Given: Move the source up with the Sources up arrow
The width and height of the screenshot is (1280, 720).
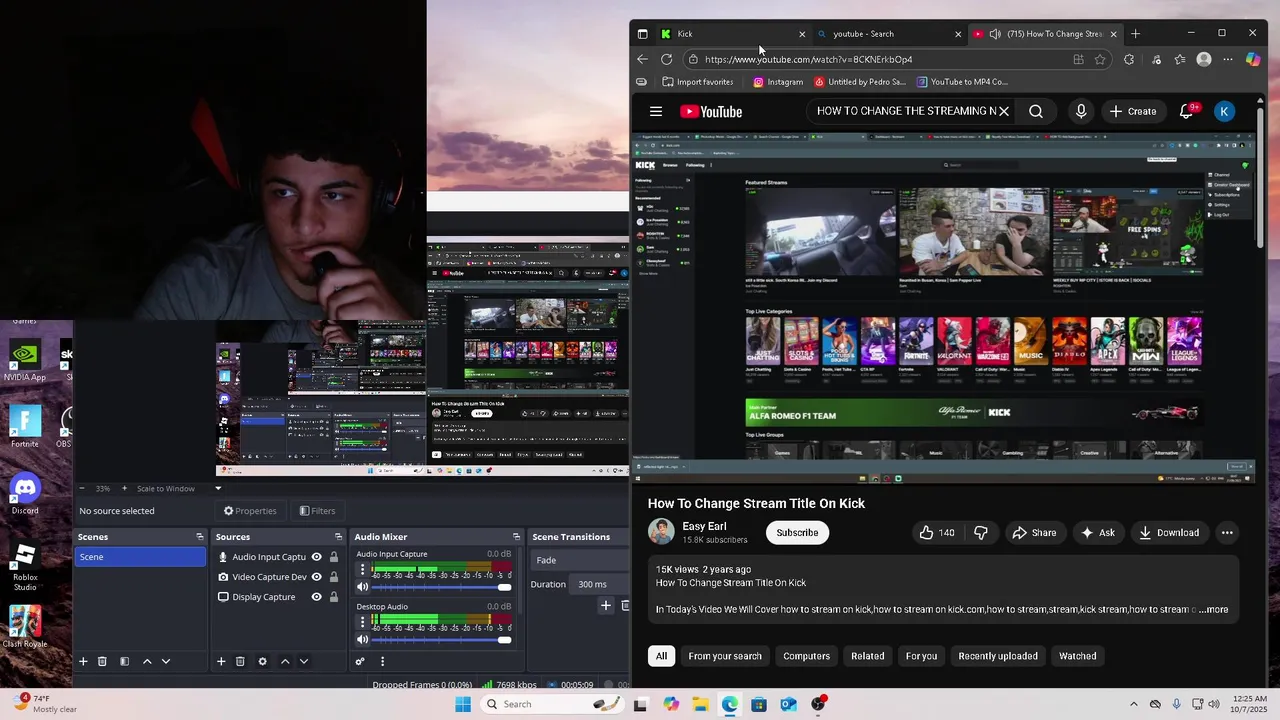Looking at the screenshot, I should (x=285, y=661).
